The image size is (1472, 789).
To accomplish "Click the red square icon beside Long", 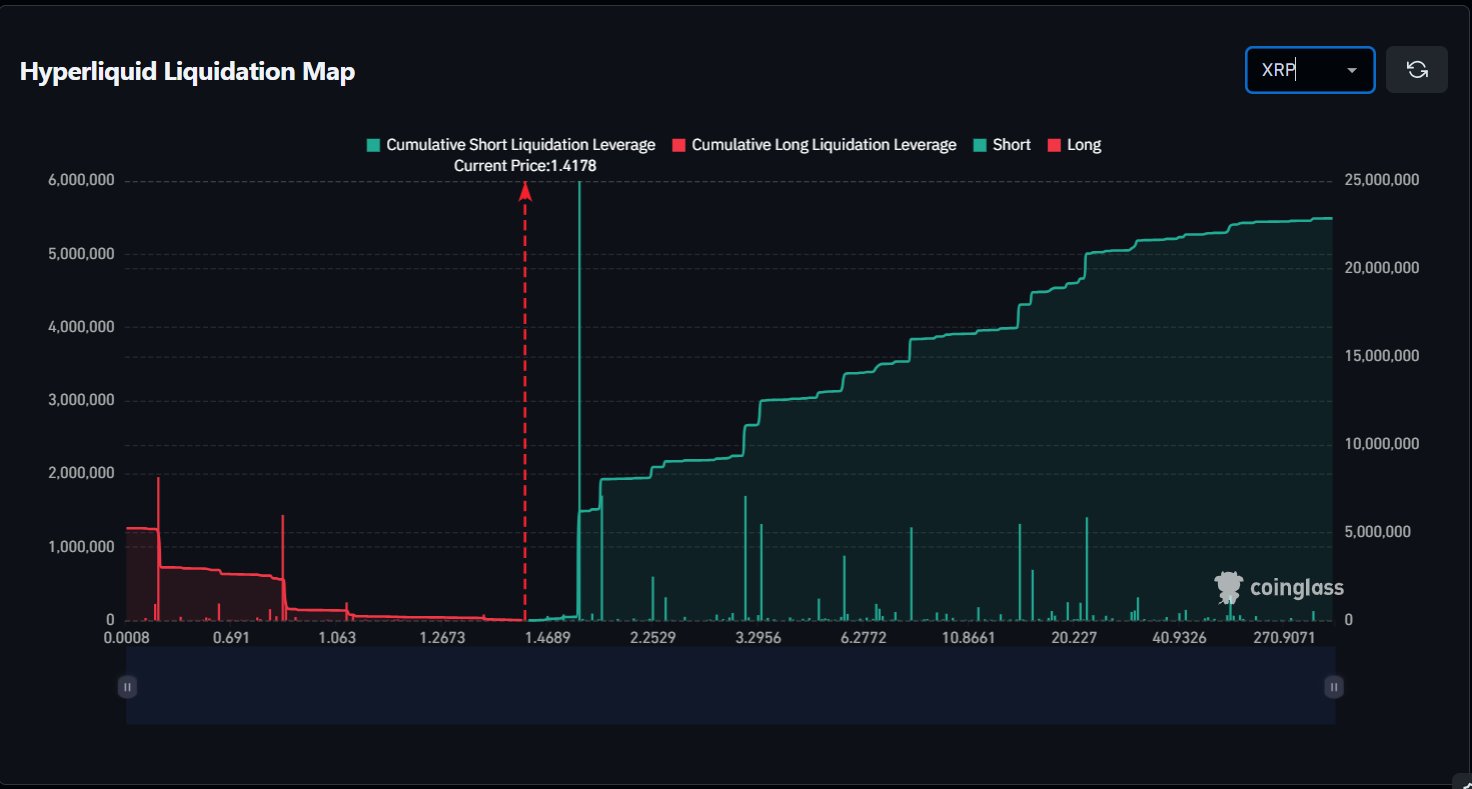I will [1054, 145].
